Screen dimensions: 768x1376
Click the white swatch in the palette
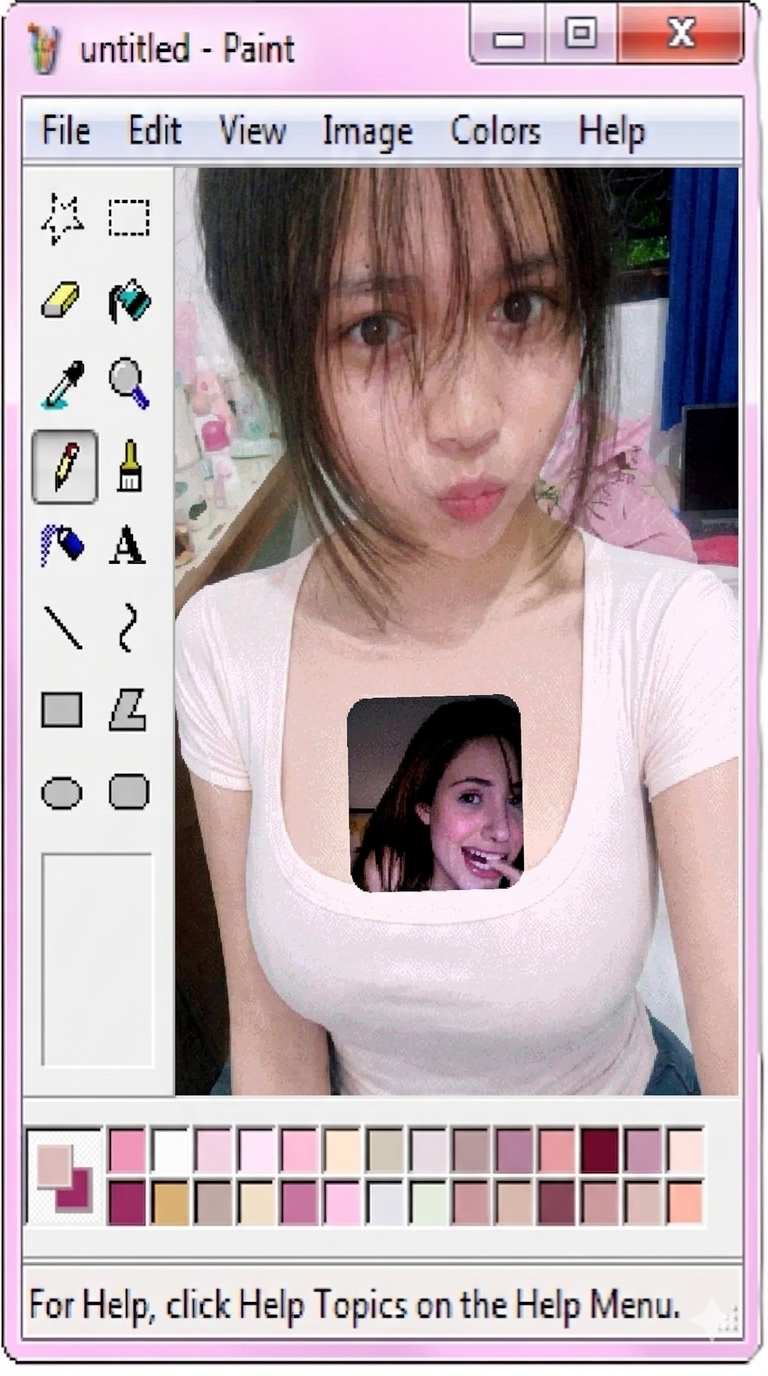(170, 1149)
